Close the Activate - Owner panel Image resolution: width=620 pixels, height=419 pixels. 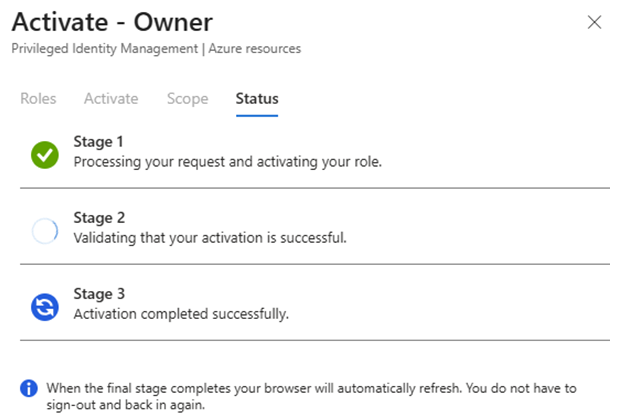[594, 22]
